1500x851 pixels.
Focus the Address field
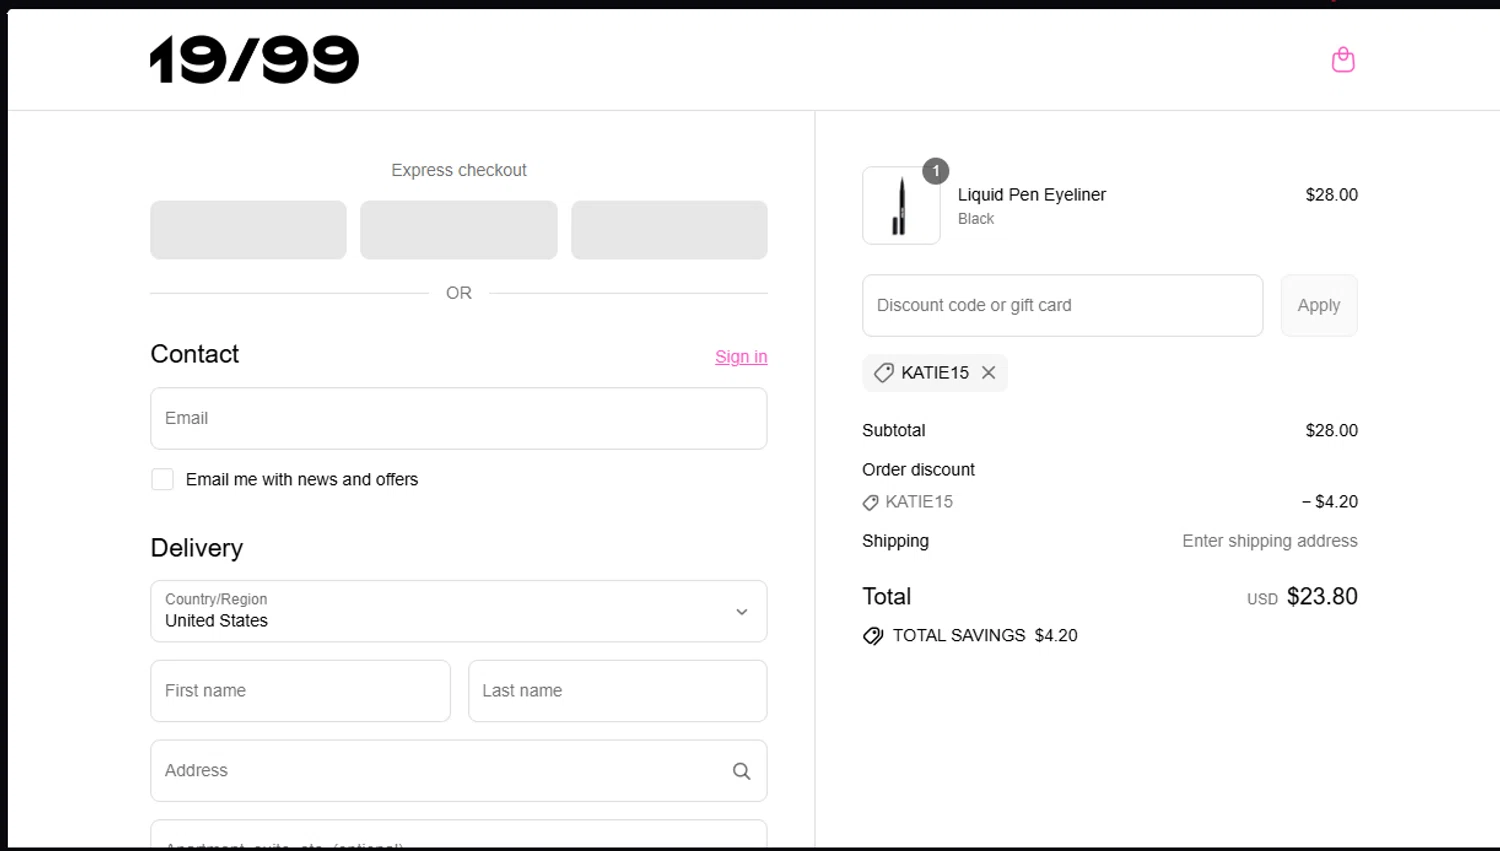click(x=459, y=771)
